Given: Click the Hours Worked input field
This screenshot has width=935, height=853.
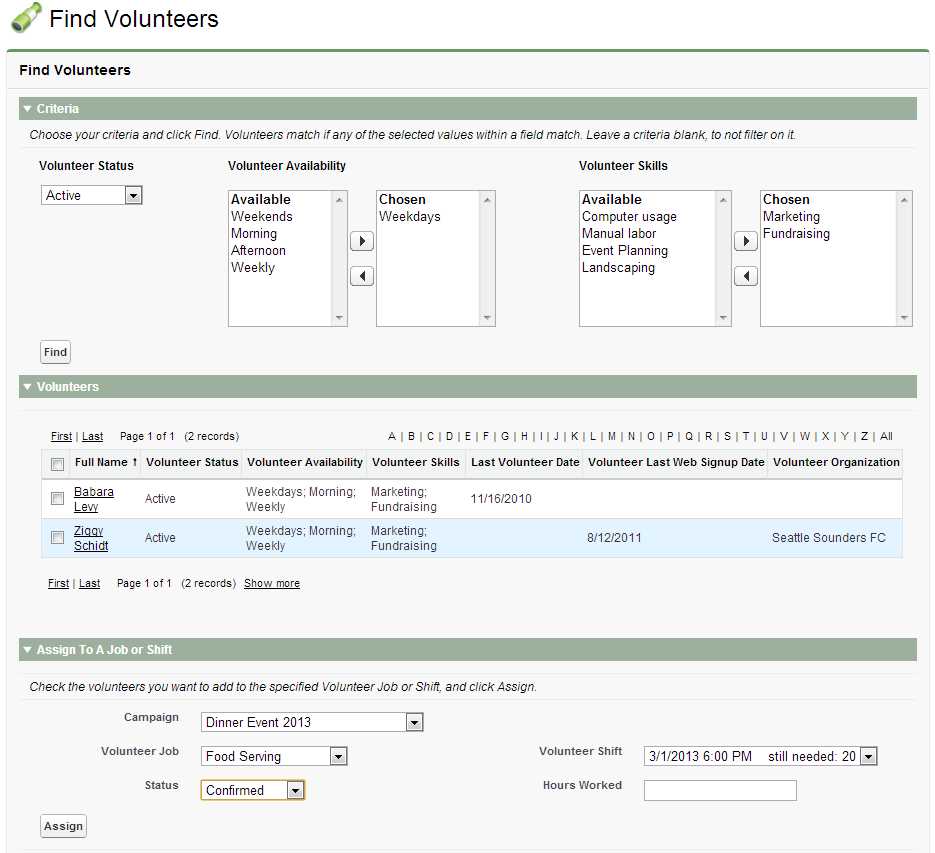Looking at the screenshot, I should pos(720,791).
